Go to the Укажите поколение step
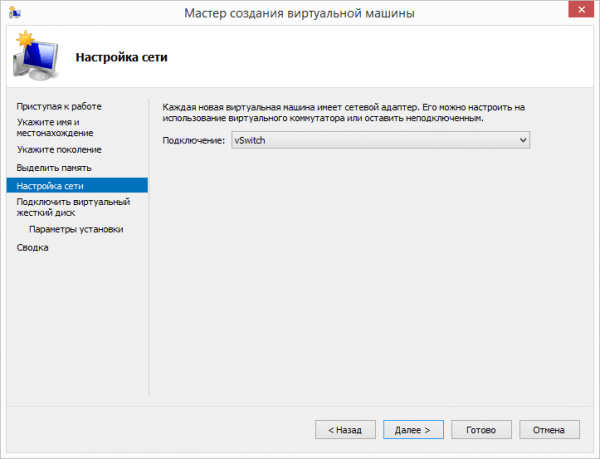The height and width of the screenshot is (459, 600). (x=59, y=150)
